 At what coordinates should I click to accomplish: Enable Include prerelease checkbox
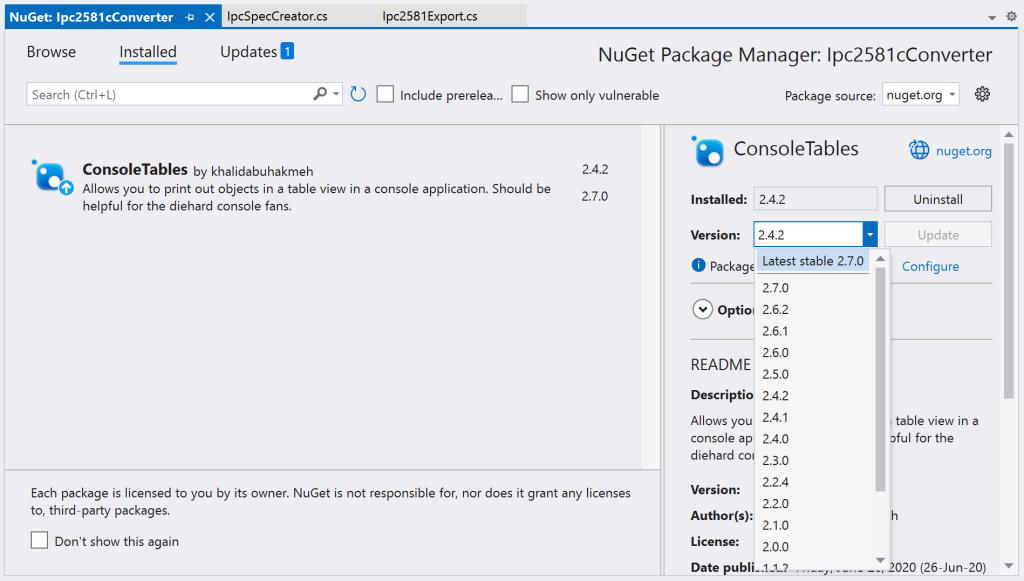point(386,95)
